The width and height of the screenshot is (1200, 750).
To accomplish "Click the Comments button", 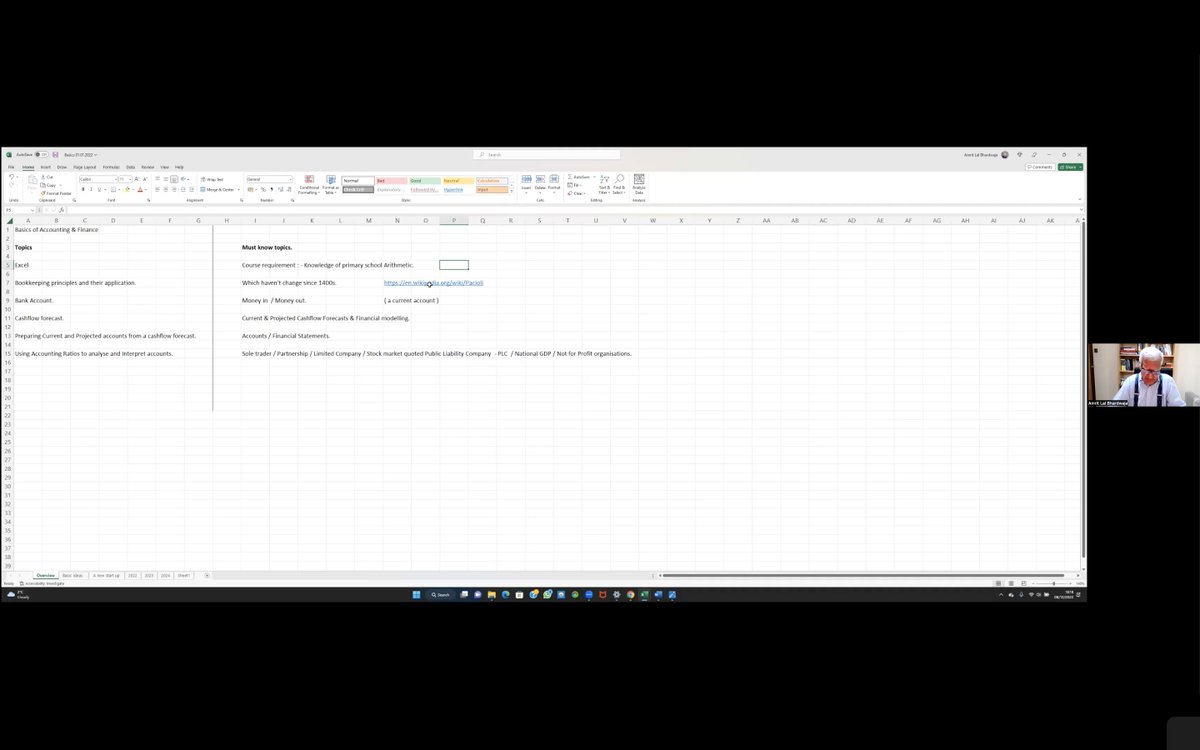I will coord(1040,167).
